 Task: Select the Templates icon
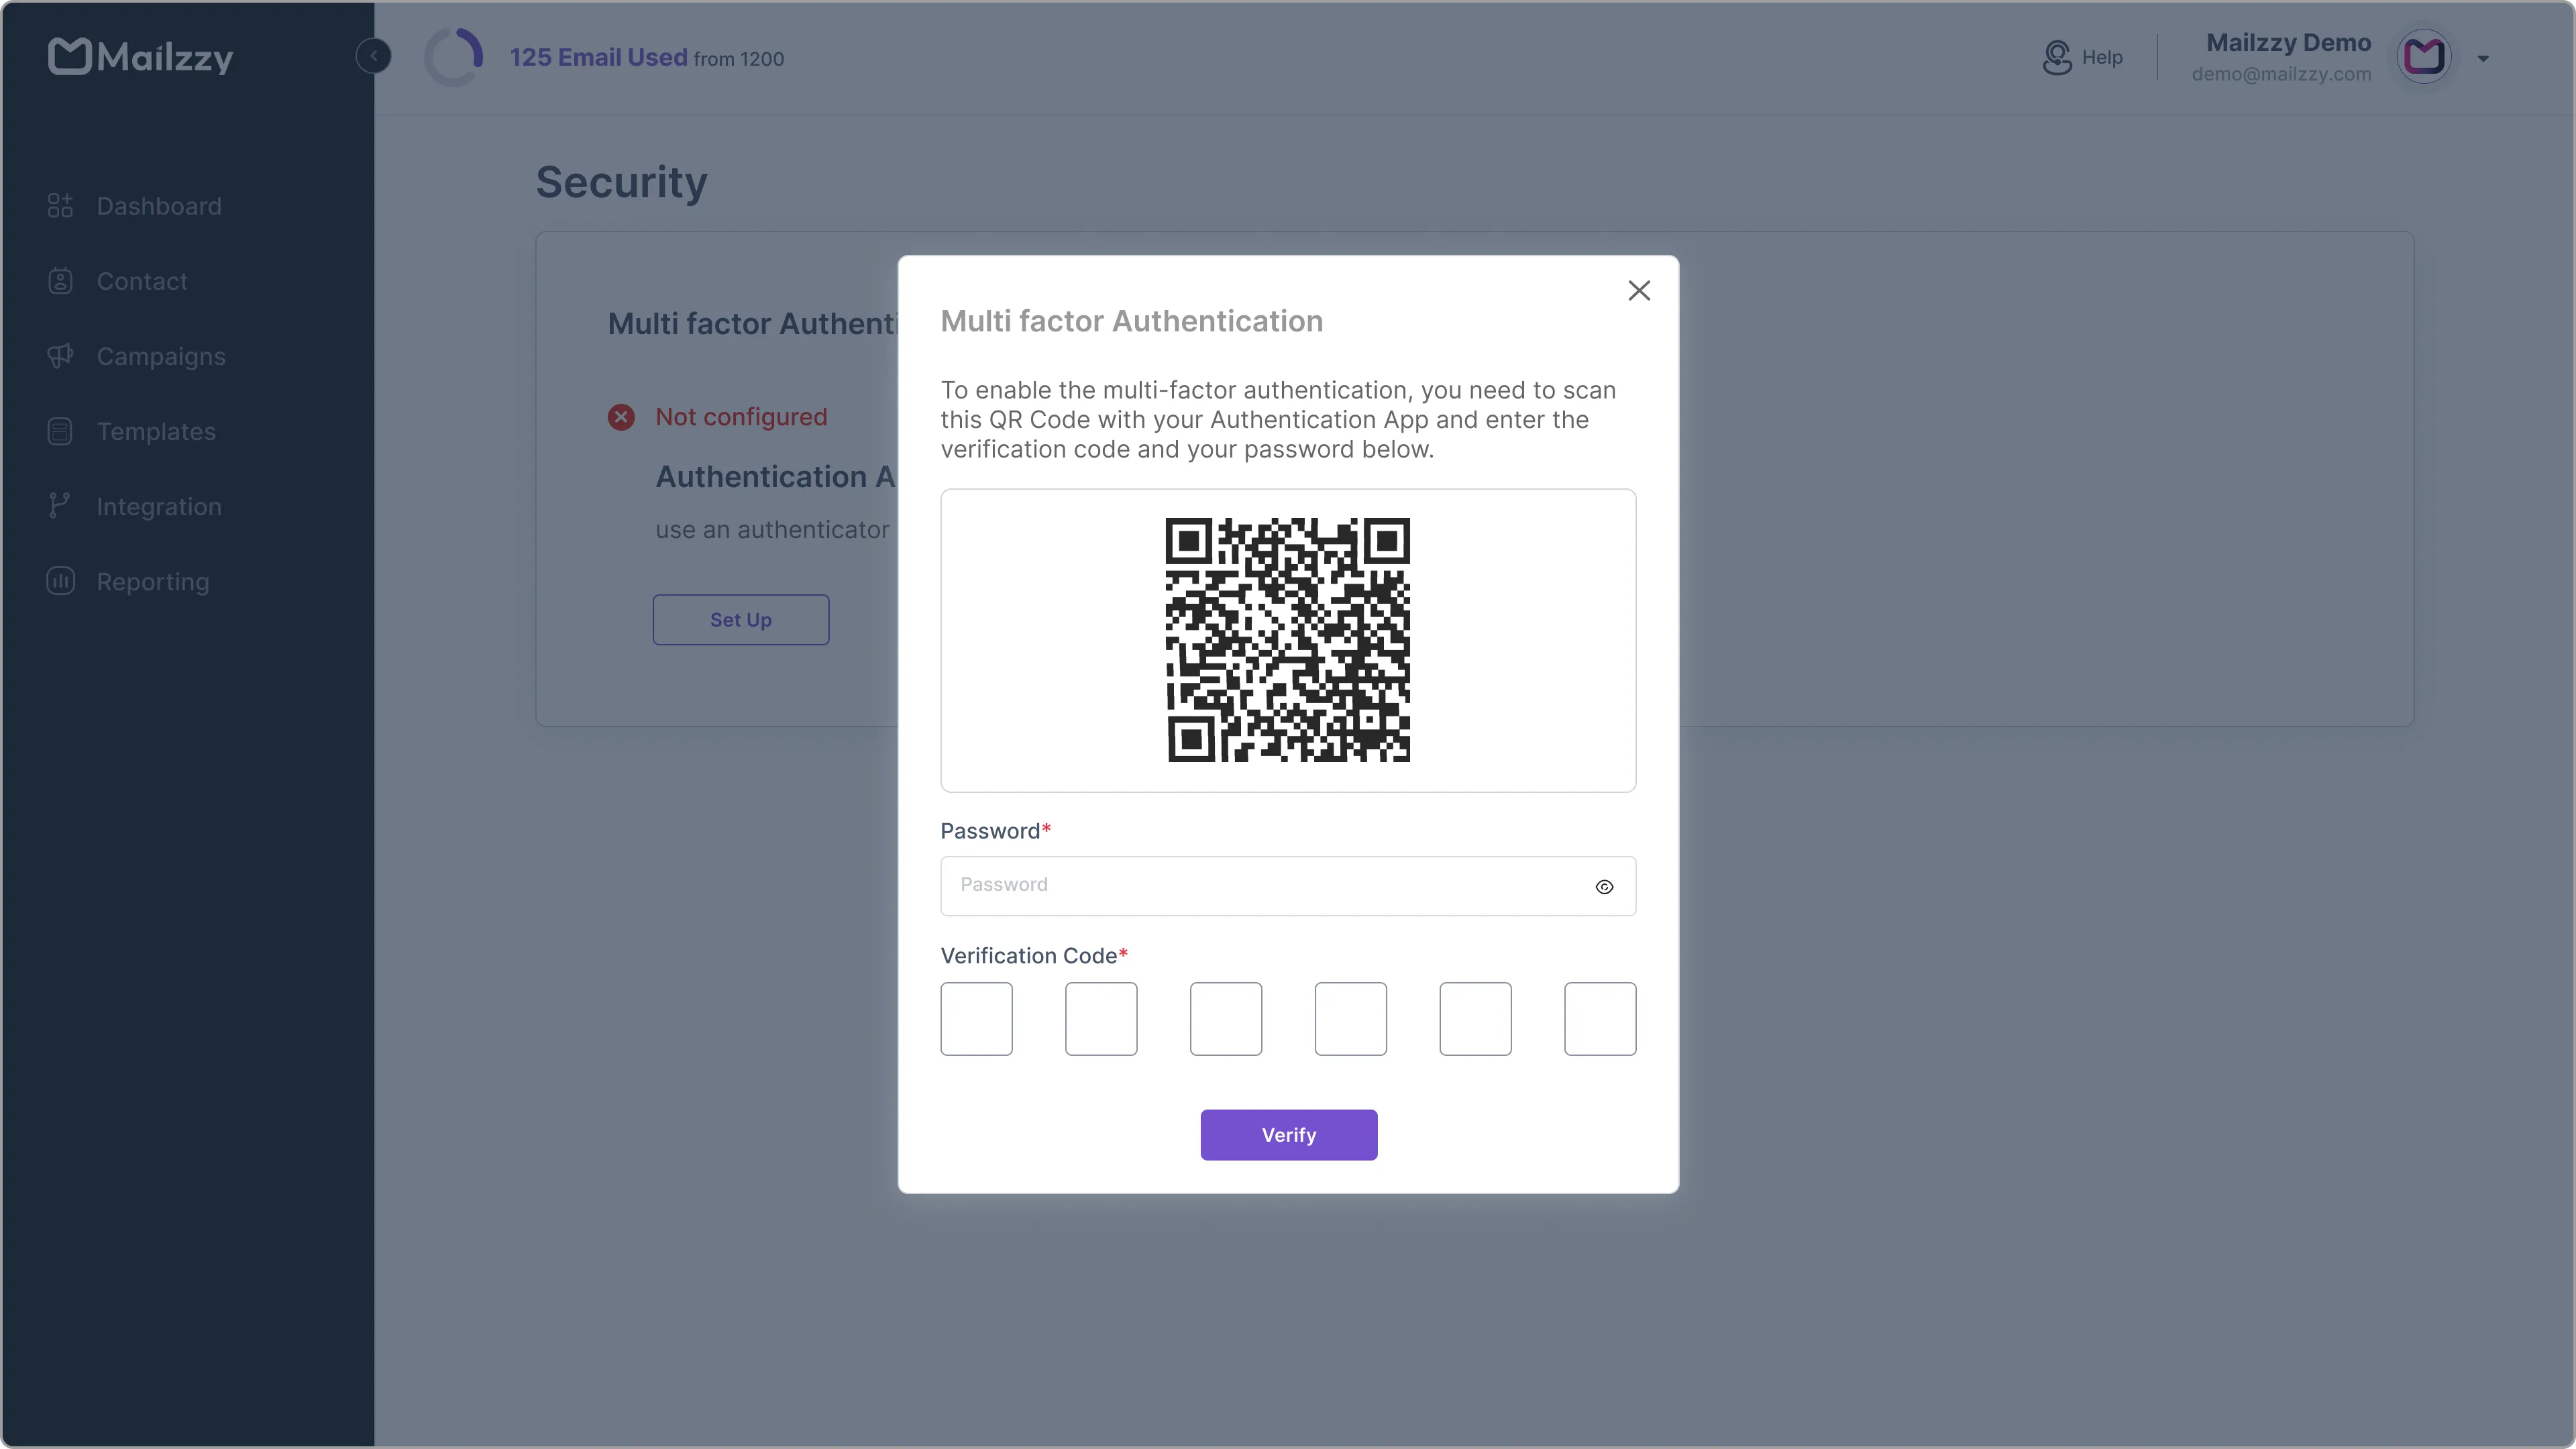[x=60, y=431]
